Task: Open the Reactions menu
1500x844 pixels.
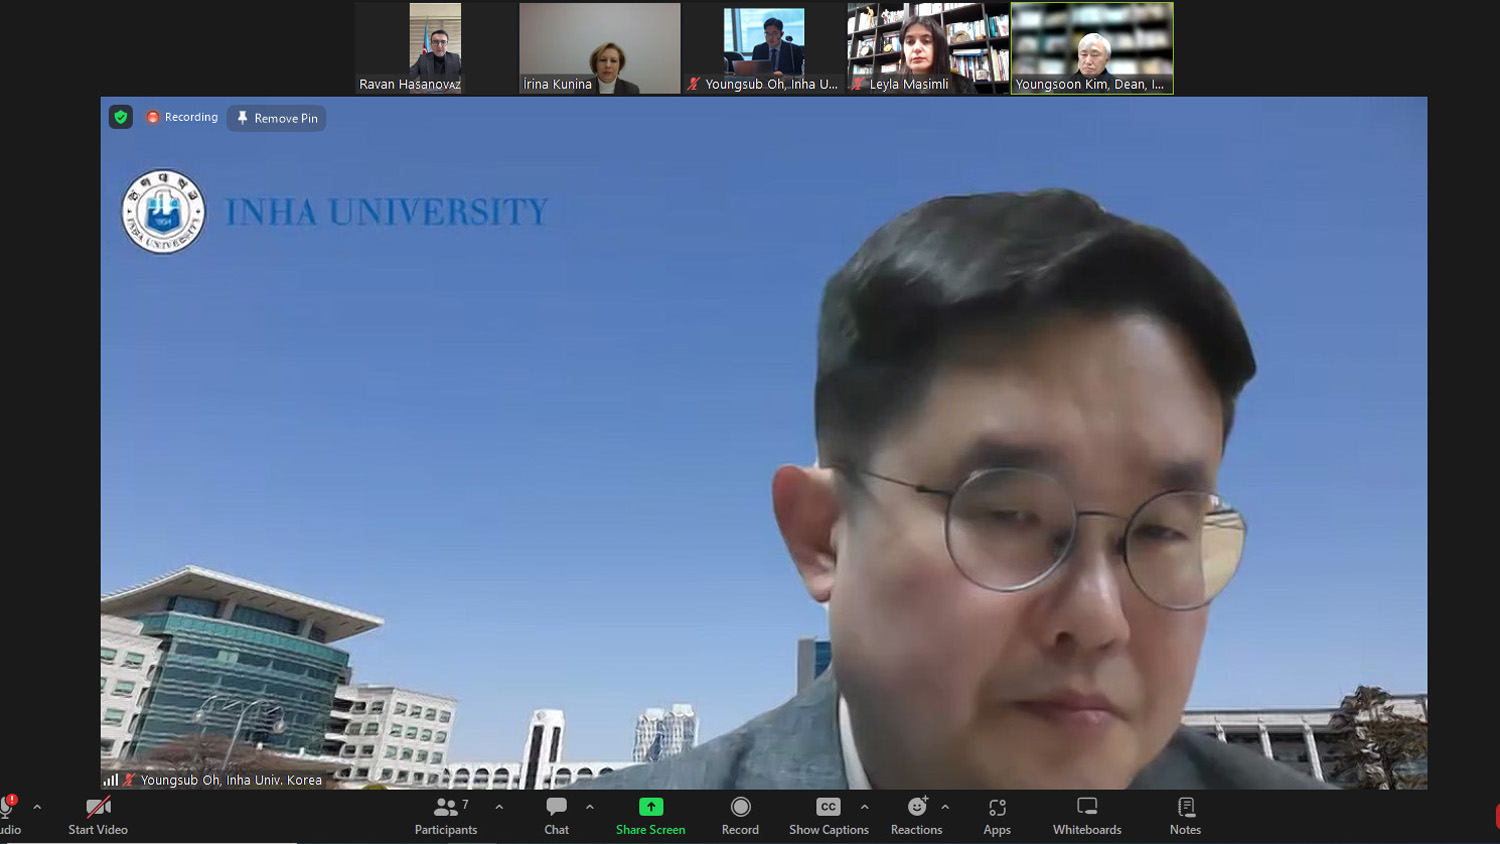Action: point(916,815)
